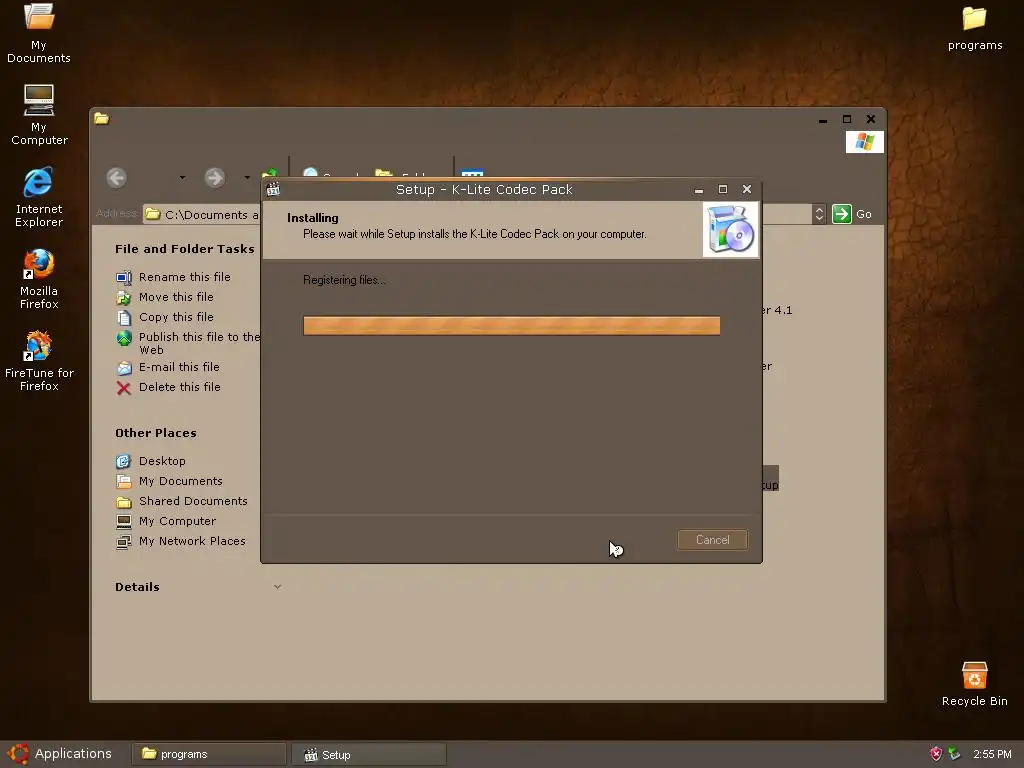Click the 'Installing' heading in Setup
The image size is (1024, 768).
[x=313, y=218]
